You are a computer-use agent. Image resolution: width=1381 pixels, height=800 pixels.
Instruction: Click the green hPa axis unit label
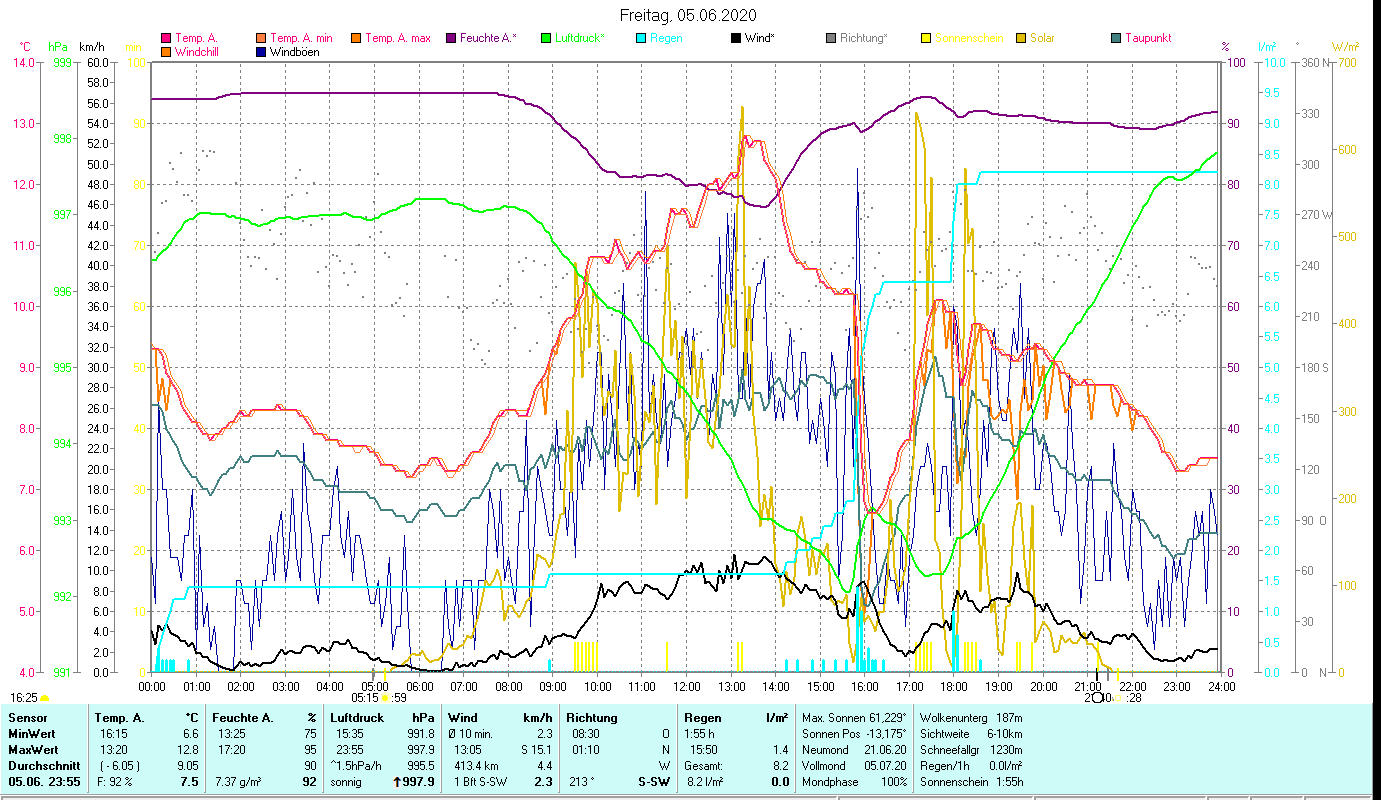click(57, 47)
